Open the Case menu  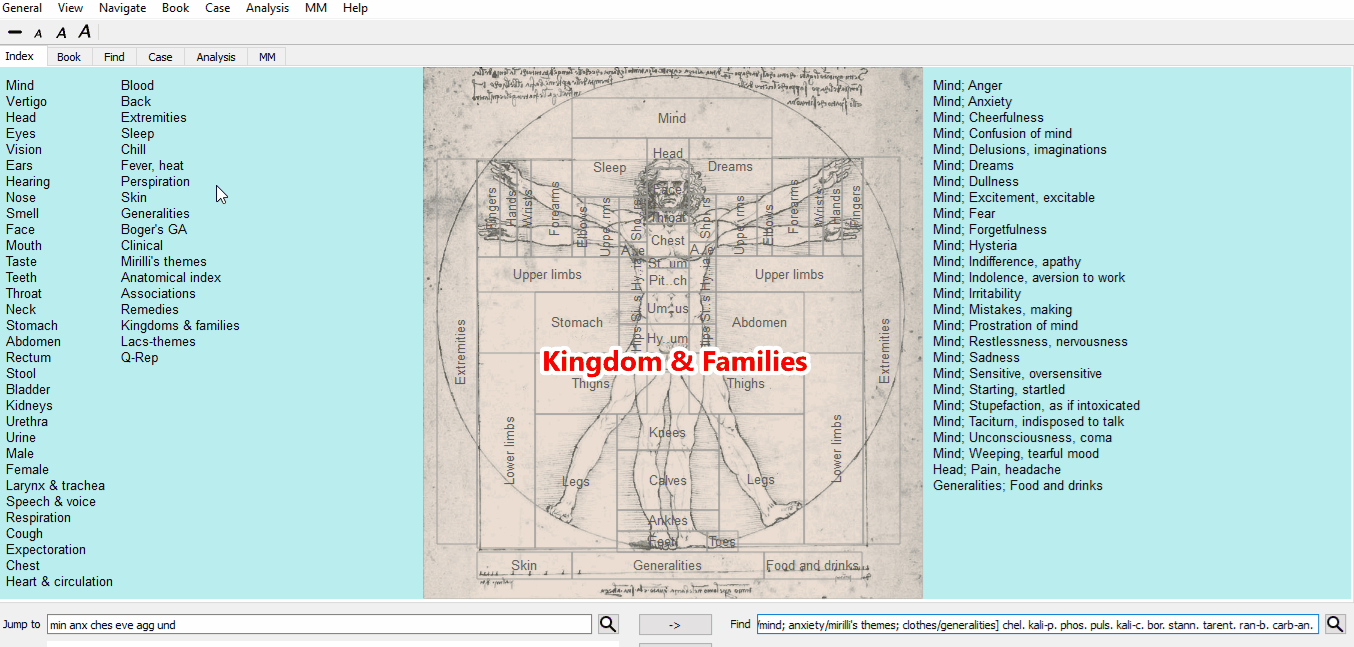click(x=217, y=8)
